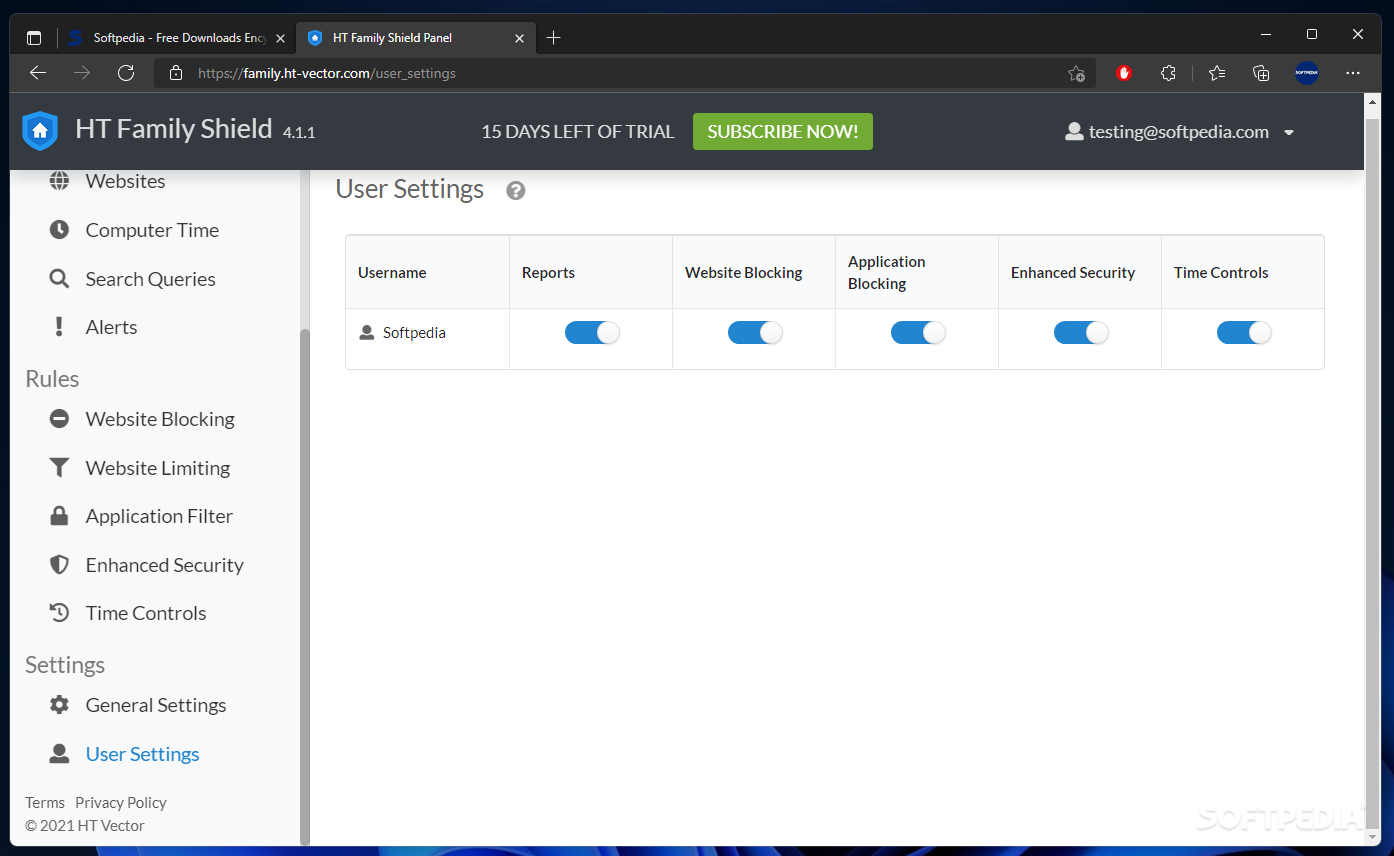
Task: Click the Application Blocking column header
Action: (x=917, y=272)
